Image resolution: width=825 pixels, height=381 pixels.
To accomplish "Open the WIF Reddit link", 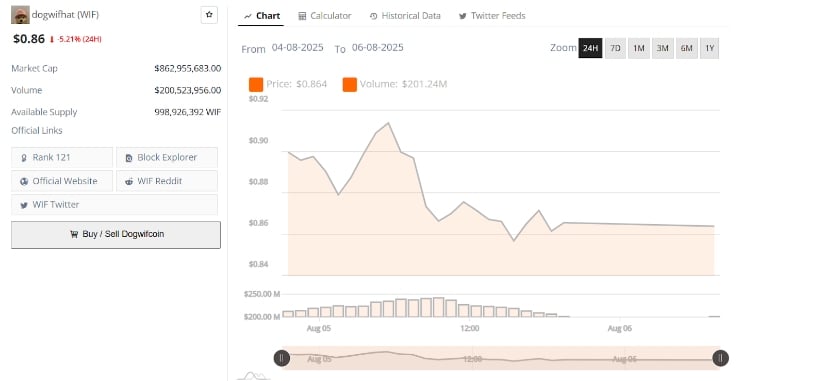I will coord(167,181).
